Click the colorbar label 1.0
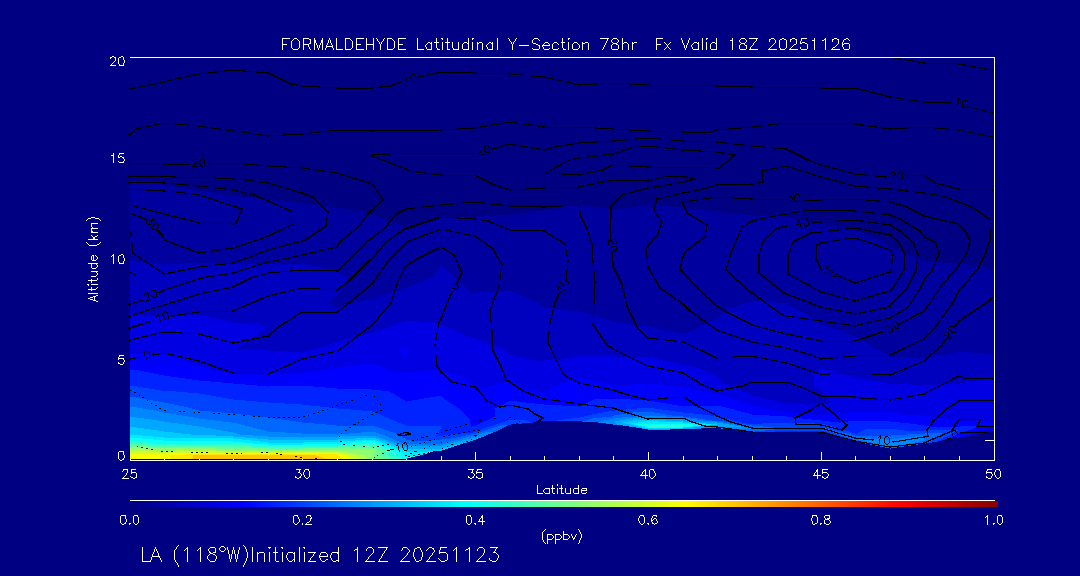 point(995,520)
